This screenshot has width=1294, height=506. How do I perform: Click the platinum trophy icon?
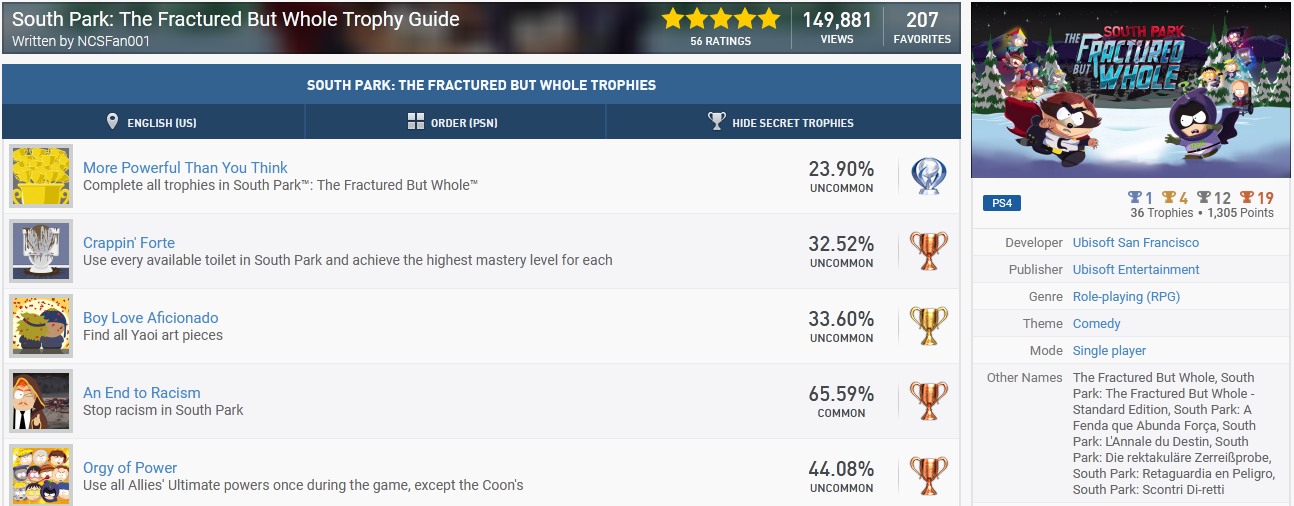click(928, 176)
